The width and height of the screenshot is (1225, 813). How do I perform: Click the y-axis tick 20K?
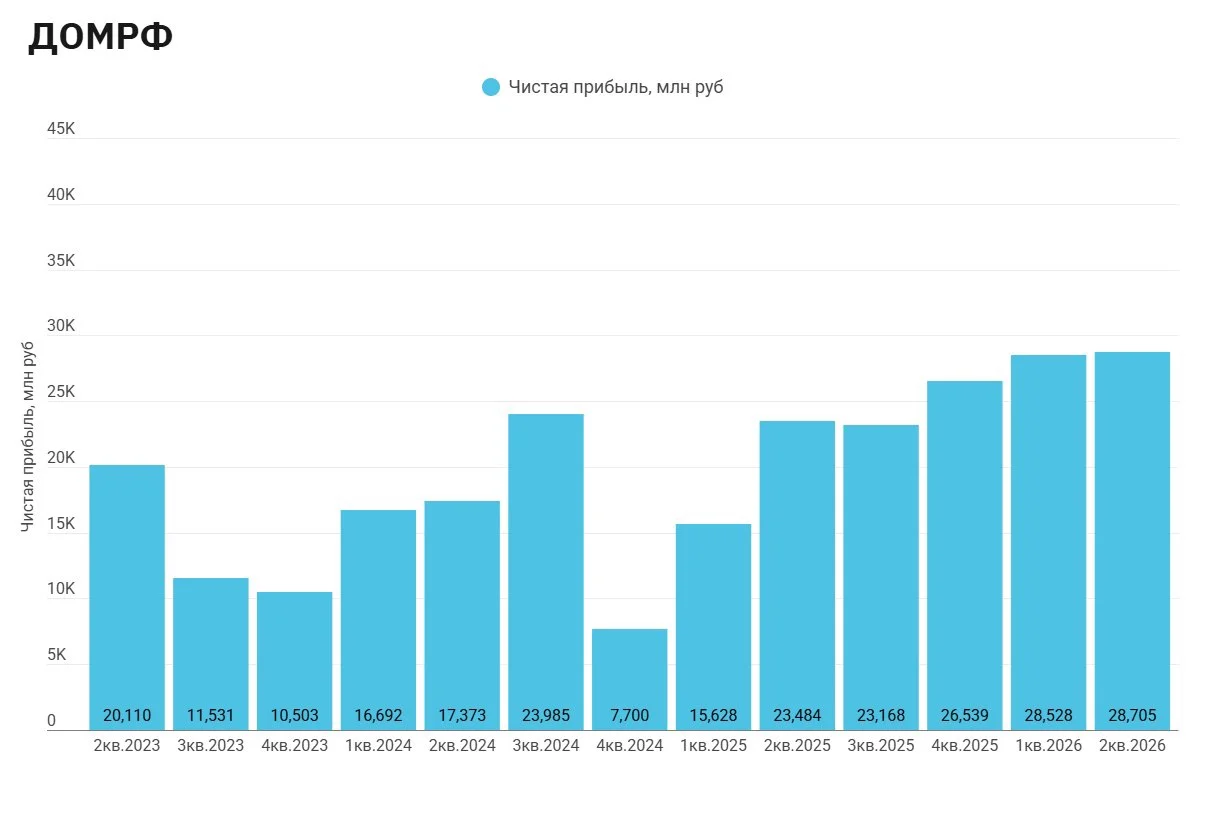(x=61, y=458)
